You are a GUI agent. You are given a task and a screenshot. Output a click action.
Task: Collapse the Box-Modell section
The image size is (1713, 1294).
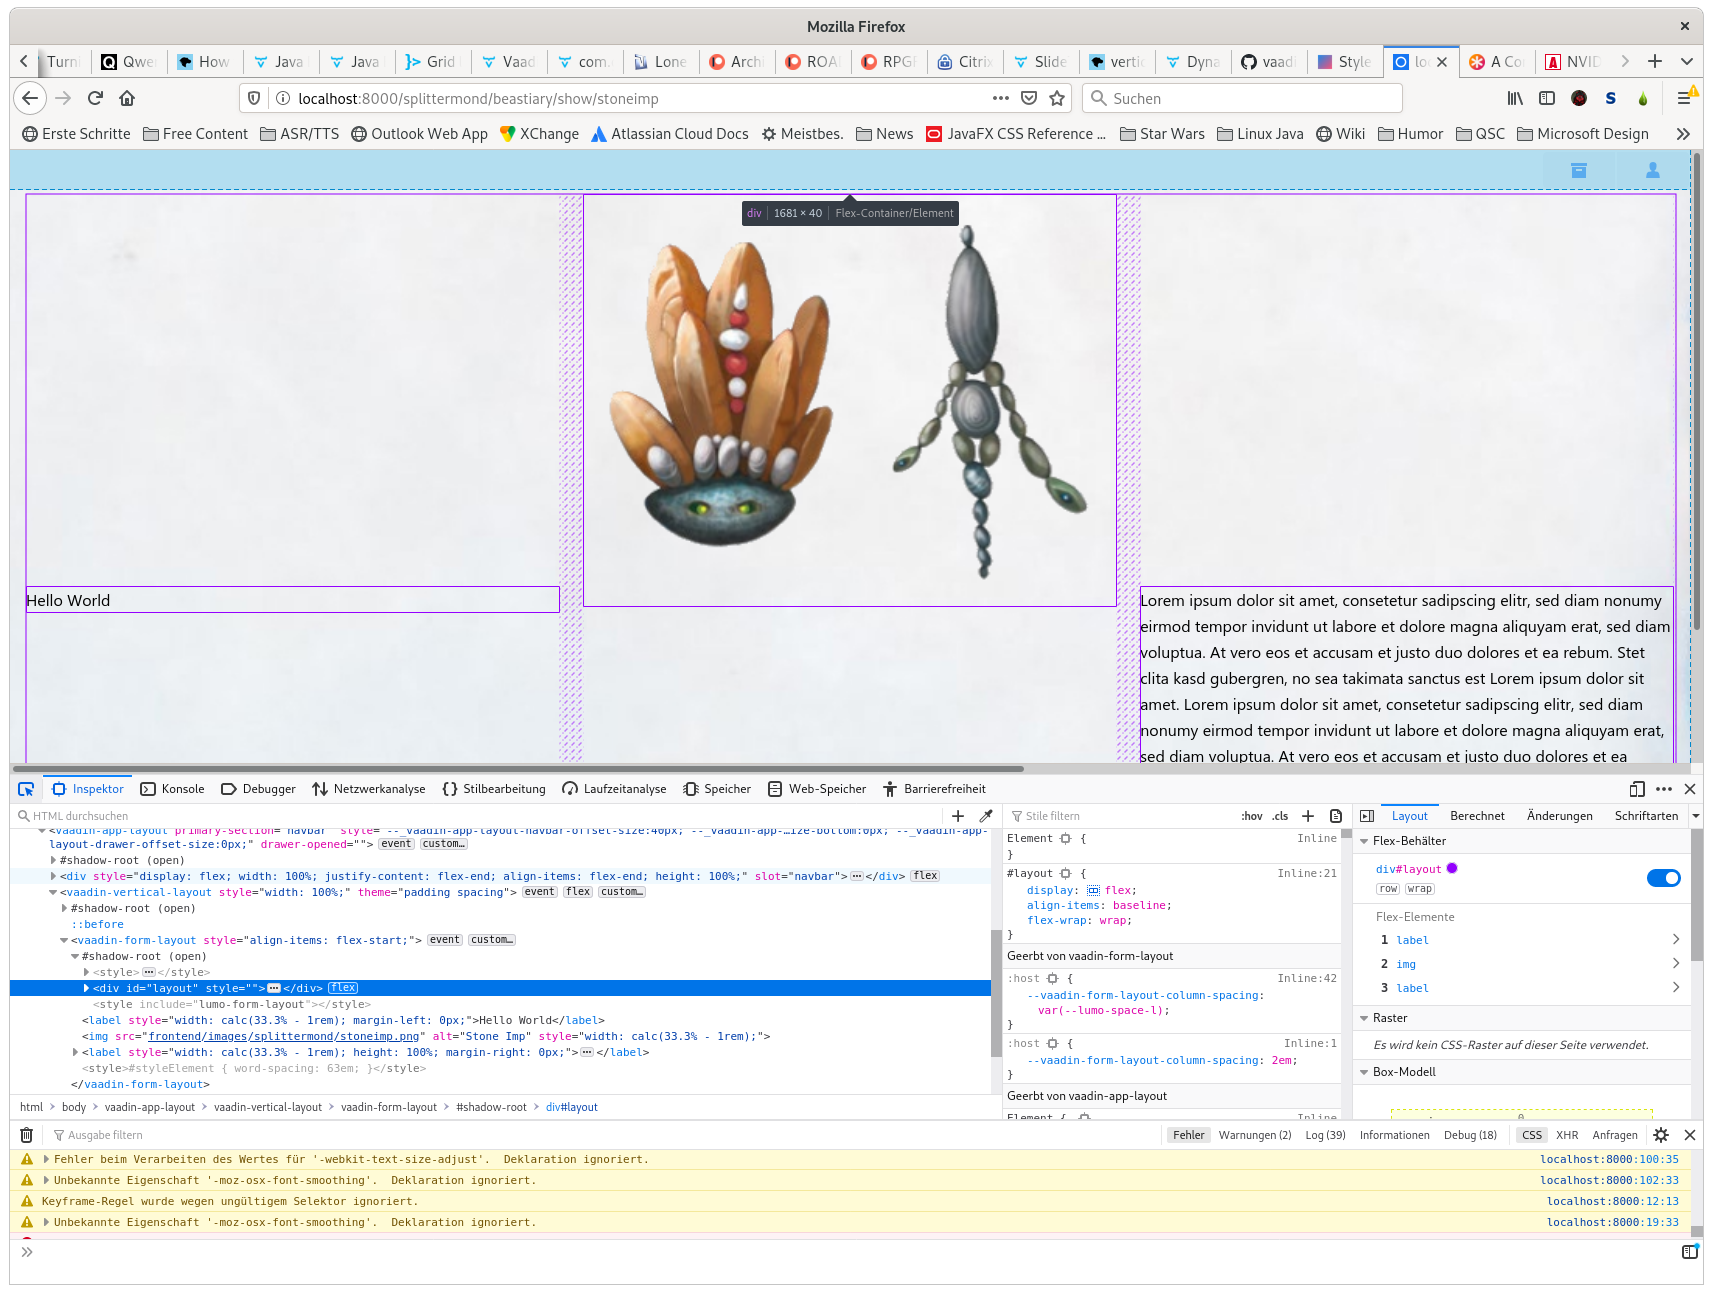(x=1364, y=1072)
